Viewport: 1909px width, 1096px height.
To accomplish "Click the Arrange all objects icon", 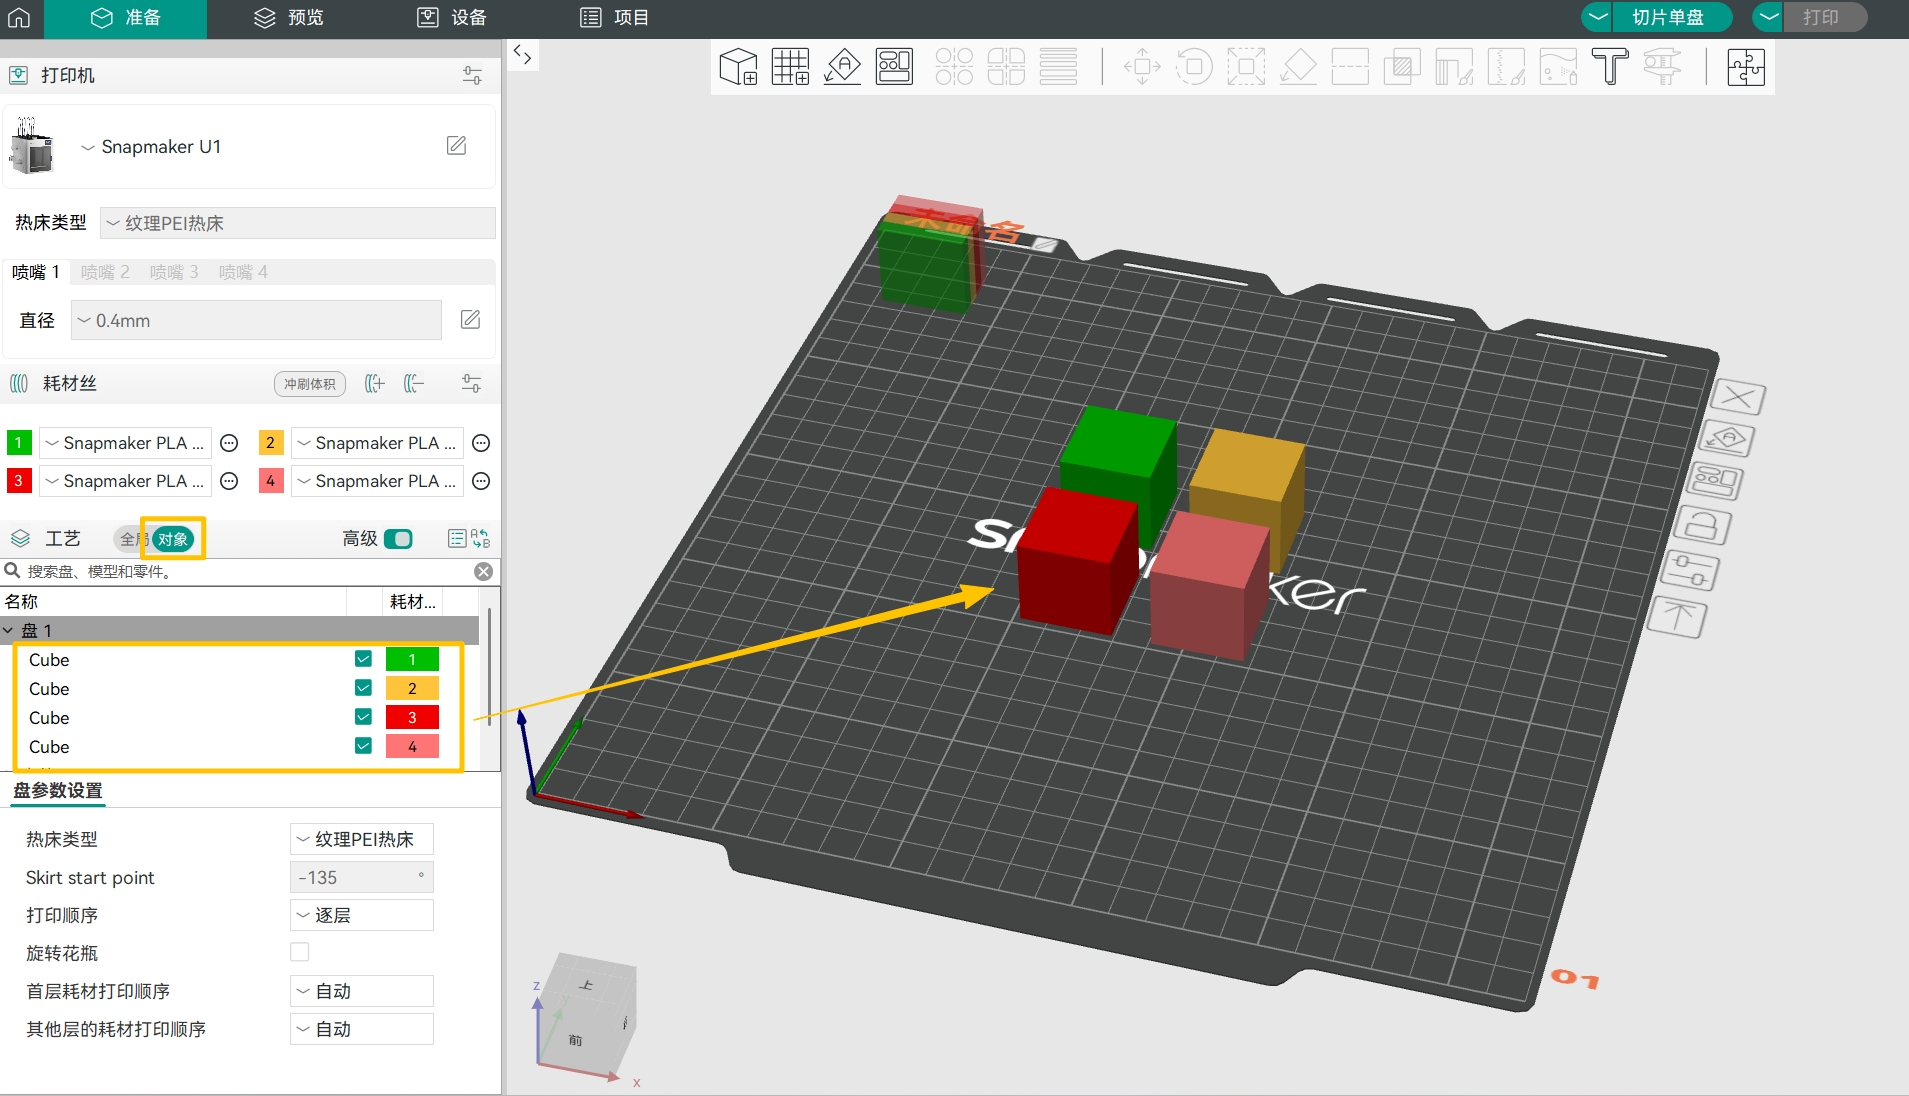I will pyautogui.click(x=894, y=67).
